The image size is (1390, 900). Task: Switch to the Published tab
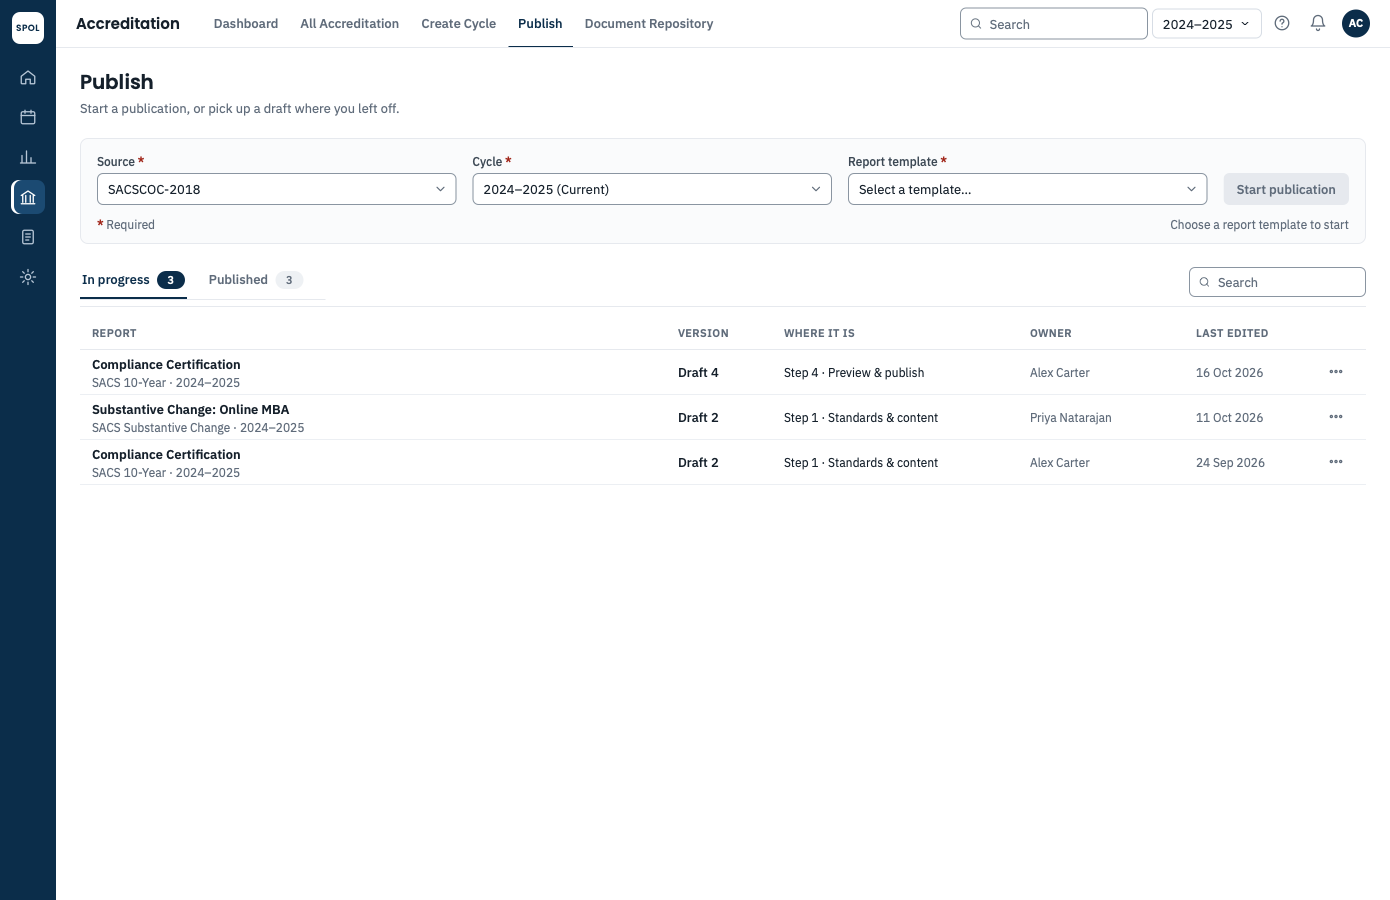point(256,280)
